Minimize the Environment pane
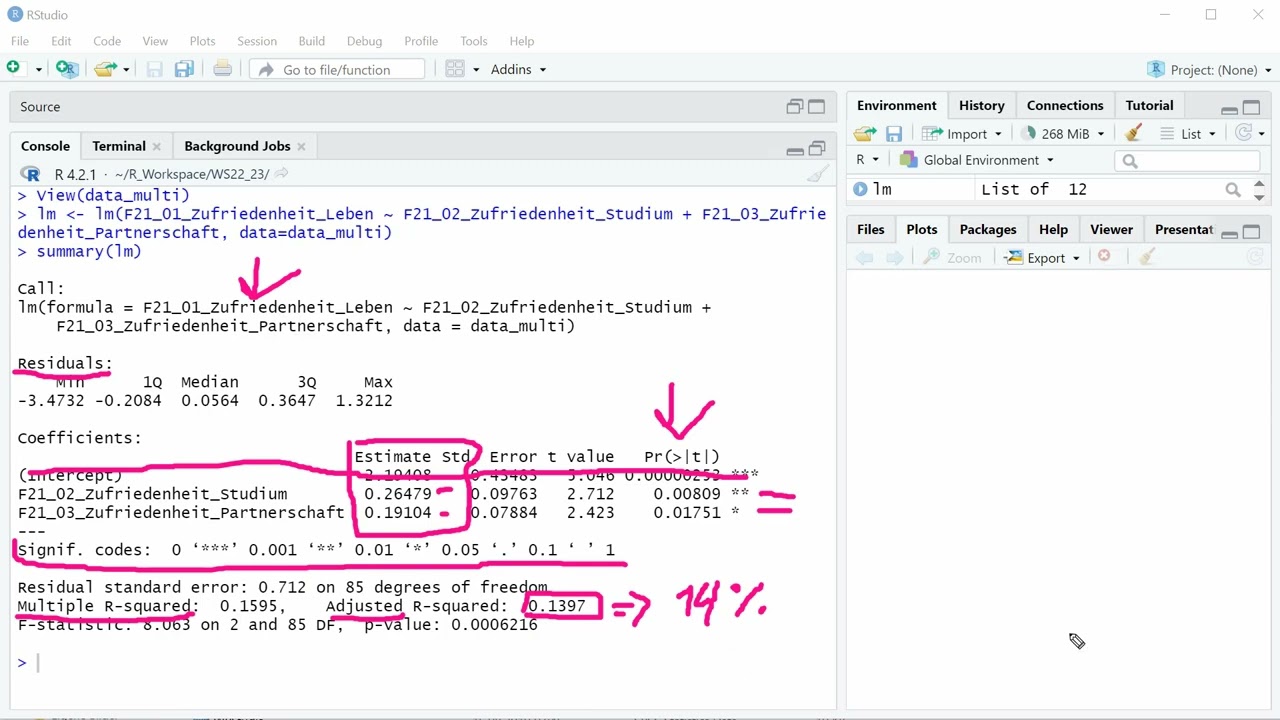The height and width of the screenshot is (720, 1280). pos(1229,109)
